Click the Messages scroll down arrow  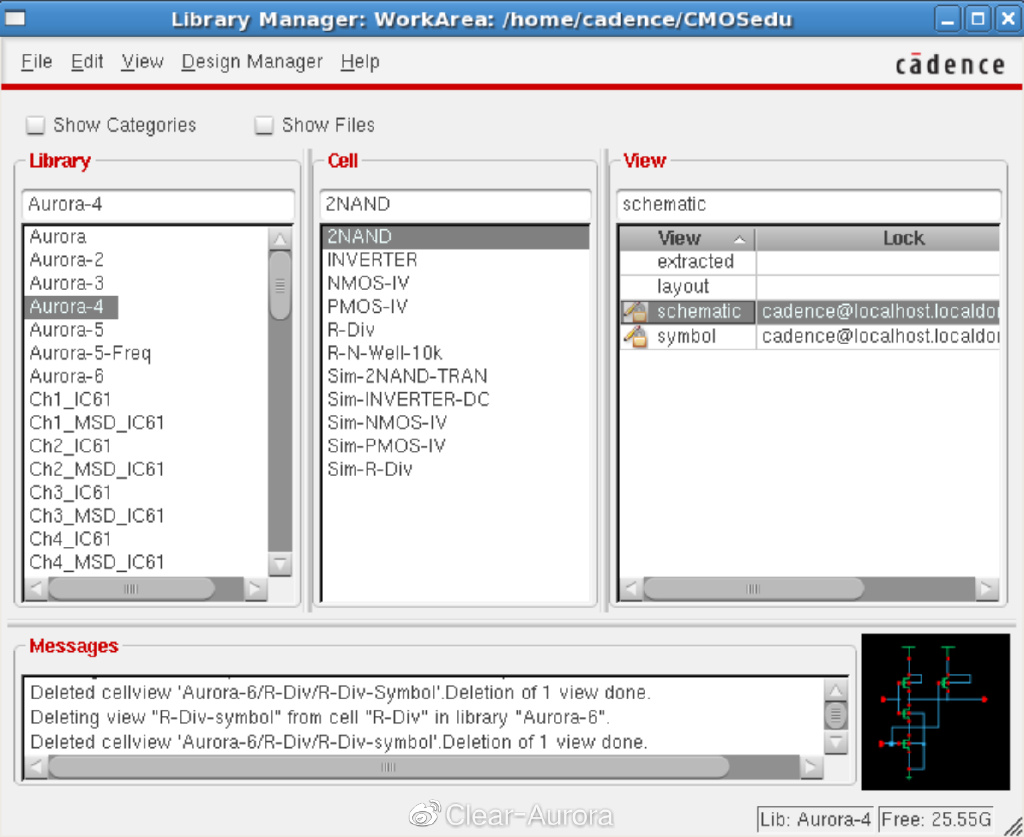tap(836, 742)
